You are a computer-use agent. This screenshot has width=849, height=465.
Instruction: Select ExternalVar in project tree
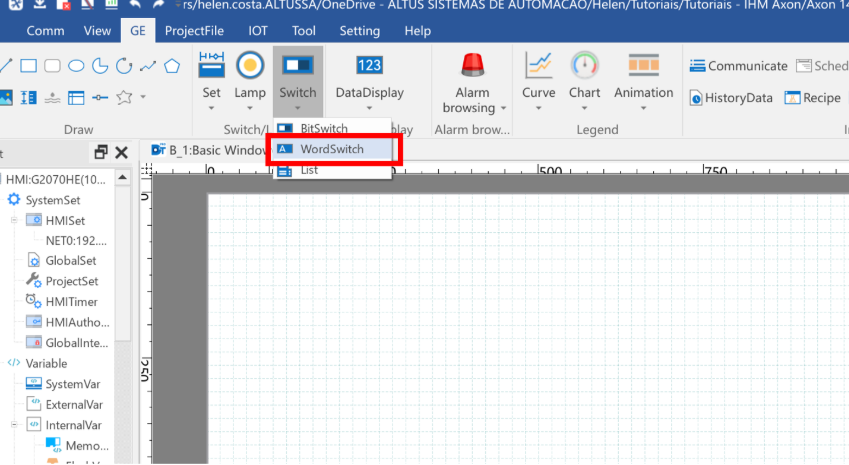coord(74,405)
